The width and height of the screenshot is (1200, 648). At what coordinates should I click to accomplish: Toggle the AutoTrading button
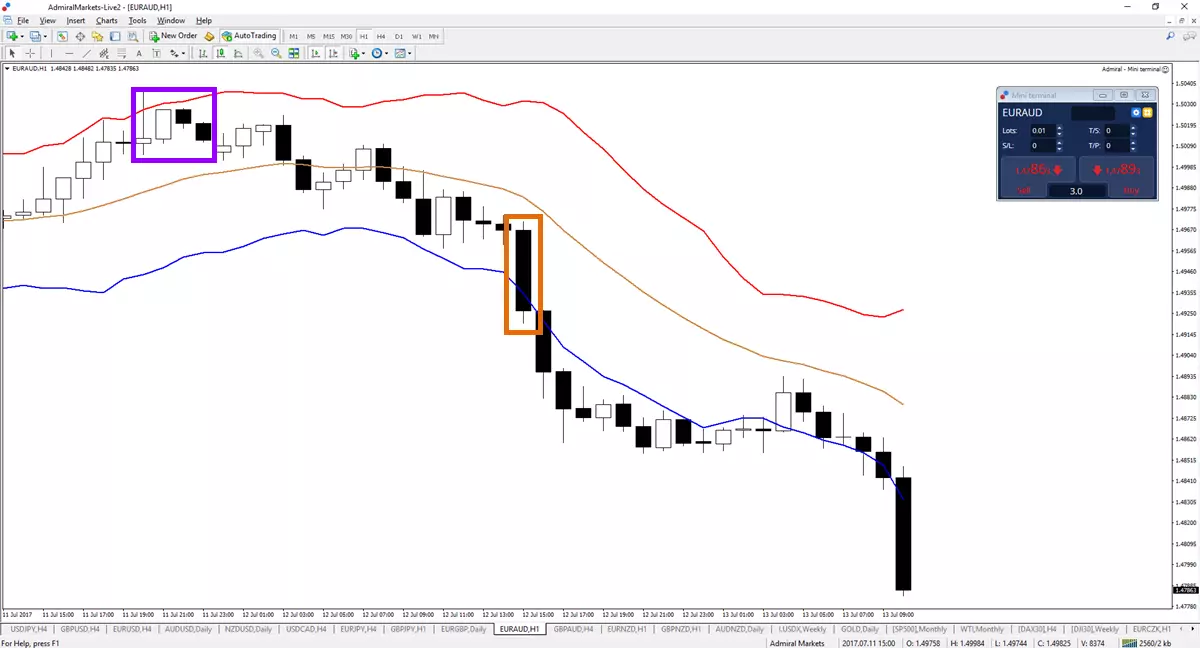[249, 35]
